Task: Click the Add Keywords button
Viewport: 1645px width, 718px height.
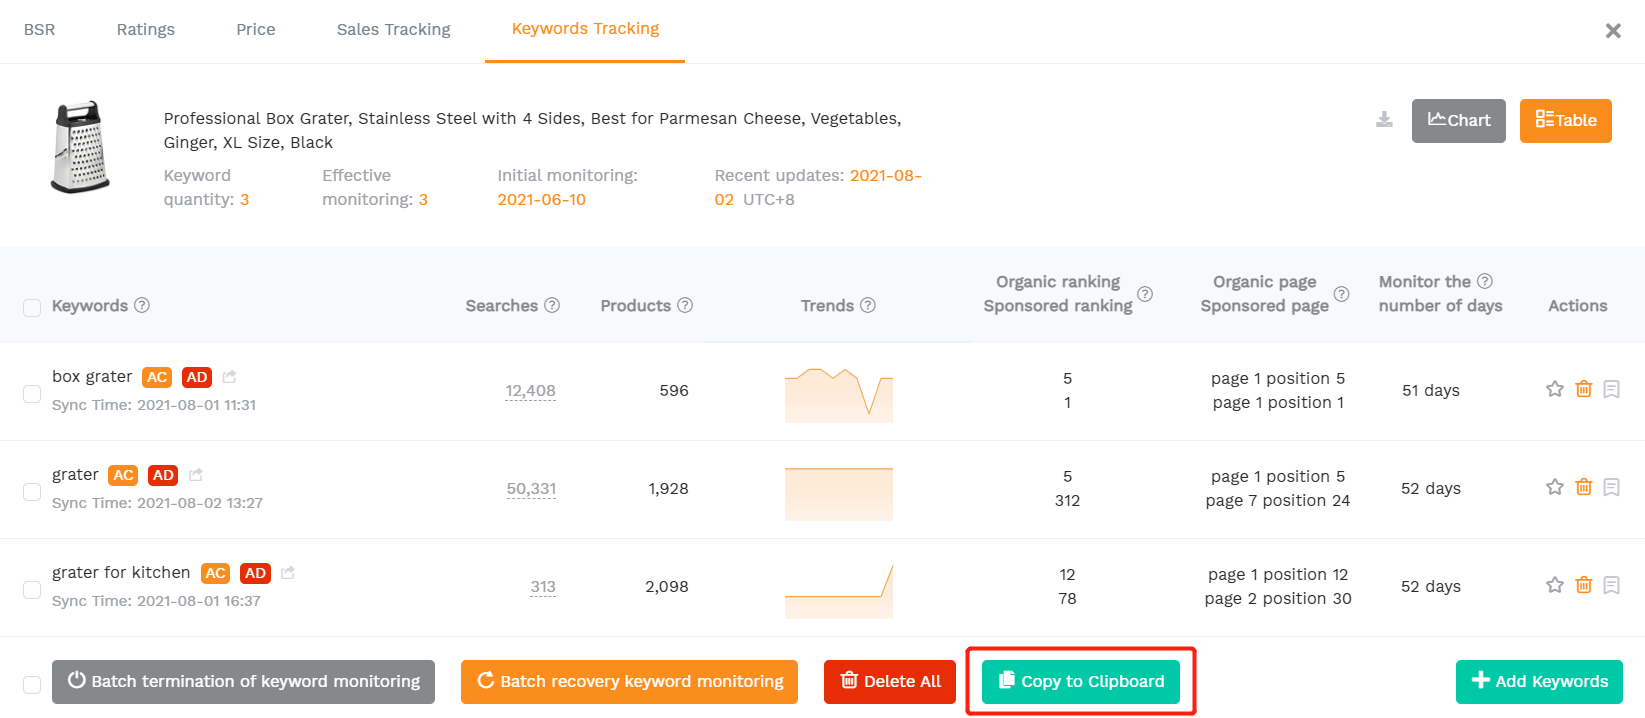Action: click(1539, 681)
